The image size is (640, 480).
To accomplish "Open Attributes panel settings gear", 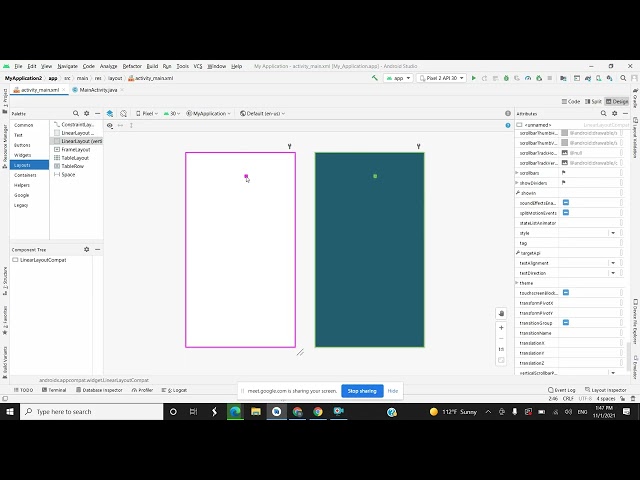I will 614,113.
